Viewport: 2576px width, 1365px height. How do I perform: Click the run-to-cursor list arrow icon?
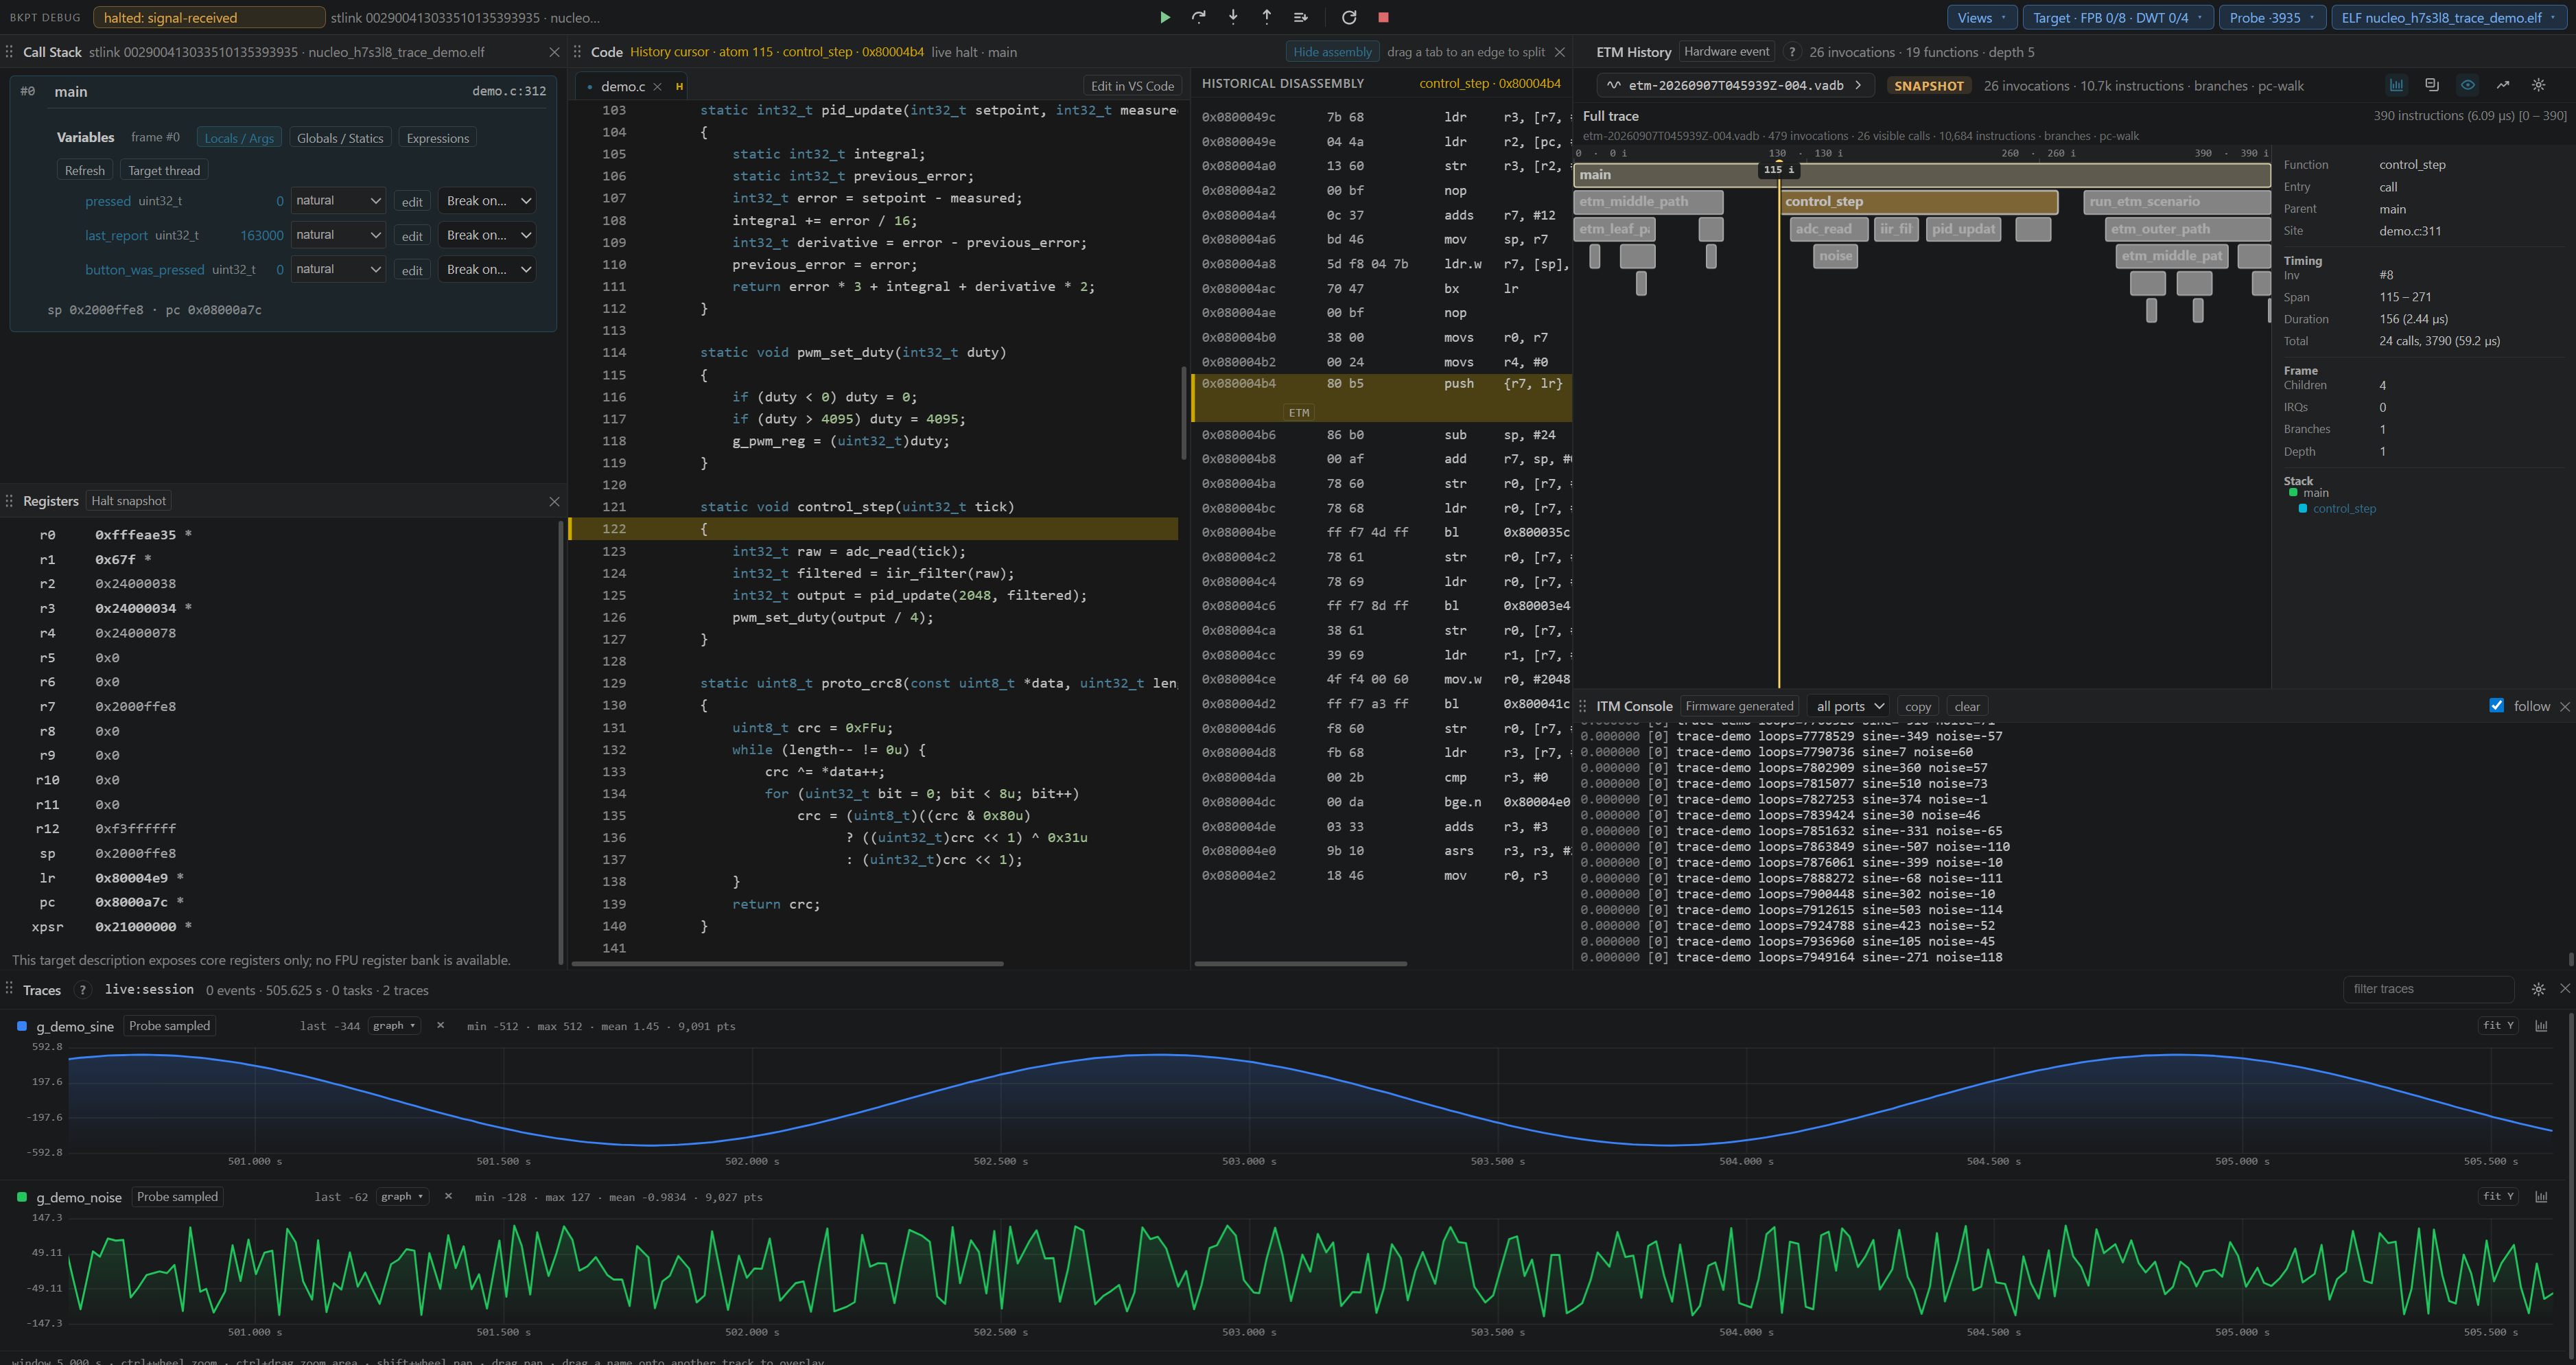coord(1301,17)
